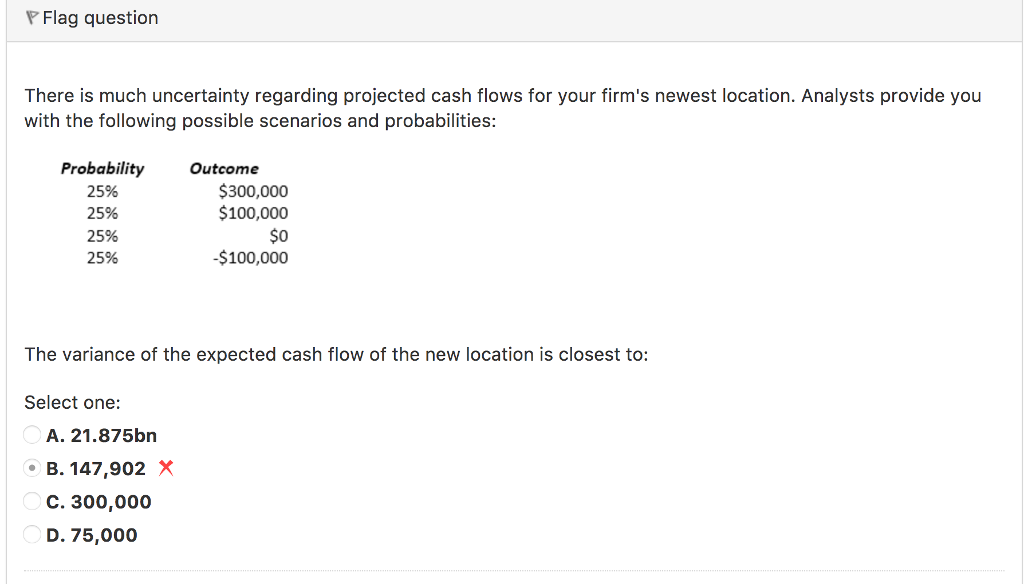Image resolution: width=1024 pixels, height=584 pixels.
Task: Click the Flag question link
Action: [x=99, y=17]
